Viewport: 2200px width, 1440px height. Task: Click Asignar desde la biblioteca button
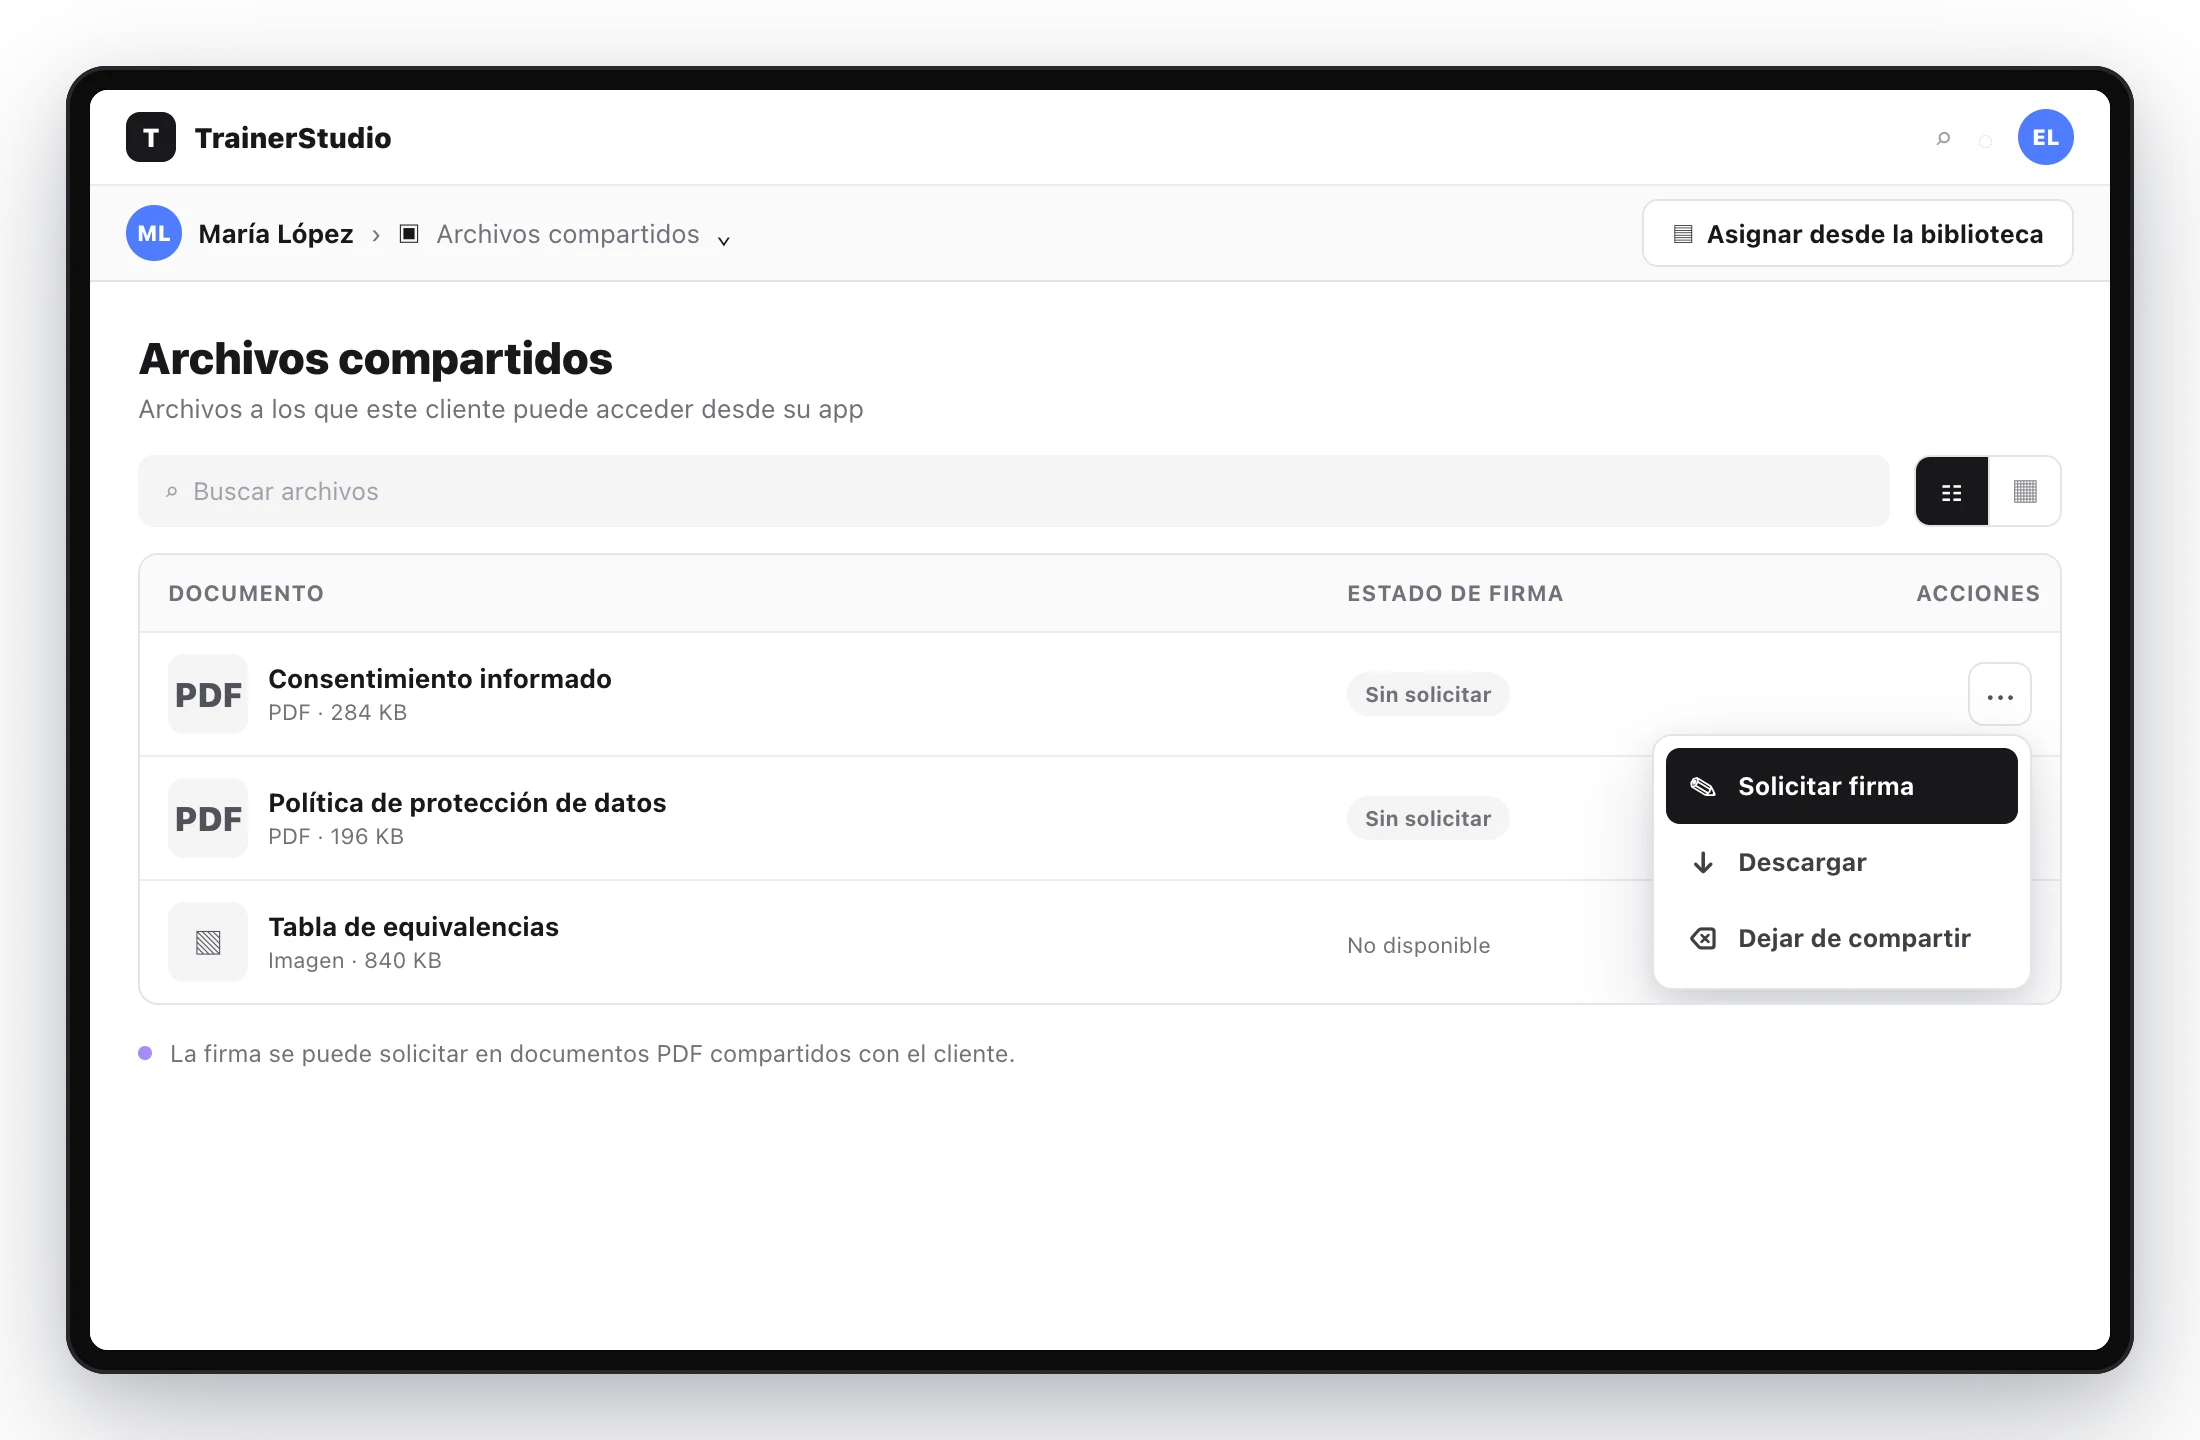pos(1858,234)
